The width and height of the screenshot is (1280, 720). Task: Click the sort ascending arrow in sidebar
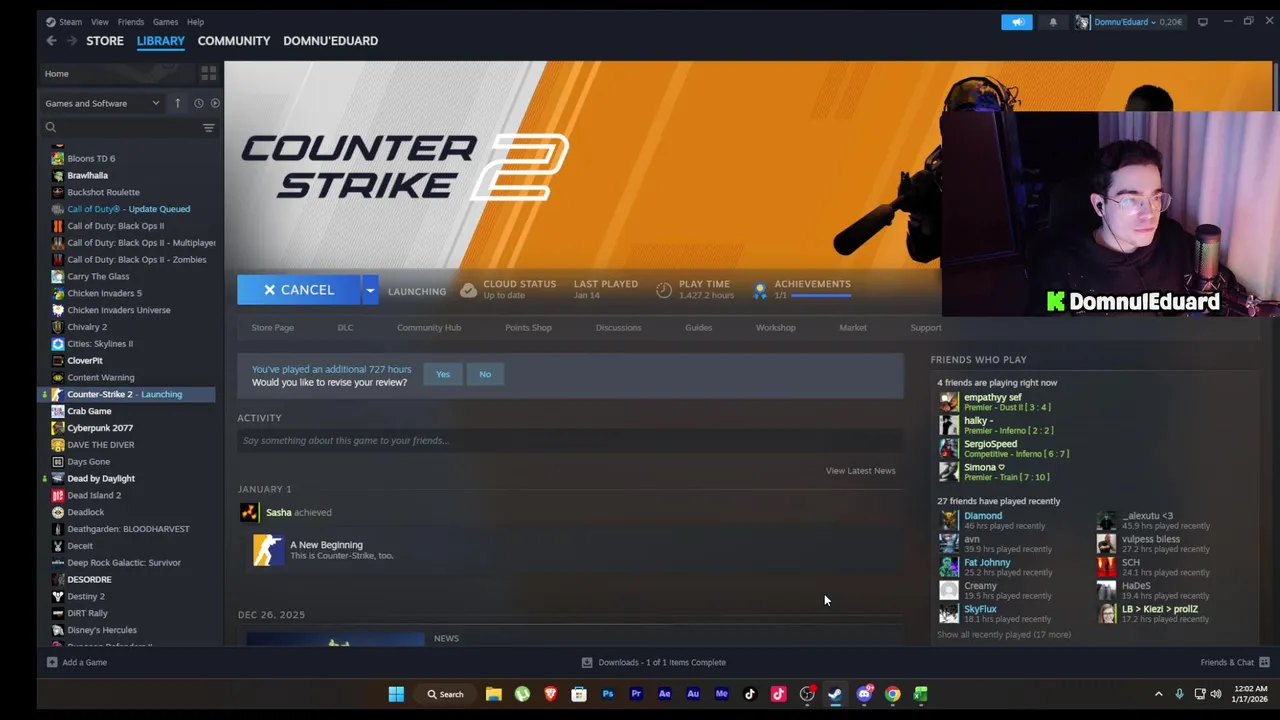pos(177,103)
